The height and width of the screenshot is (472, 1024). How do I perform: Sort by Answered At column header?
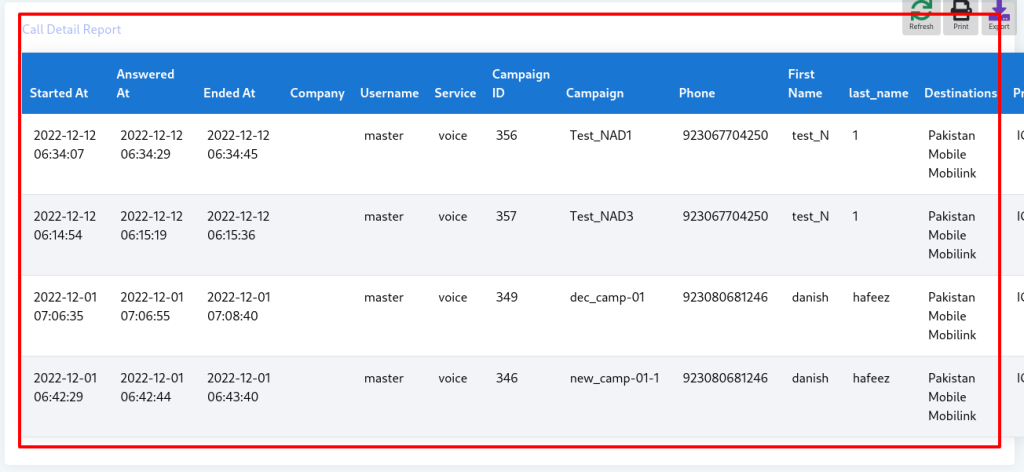[x=145, y=83]
